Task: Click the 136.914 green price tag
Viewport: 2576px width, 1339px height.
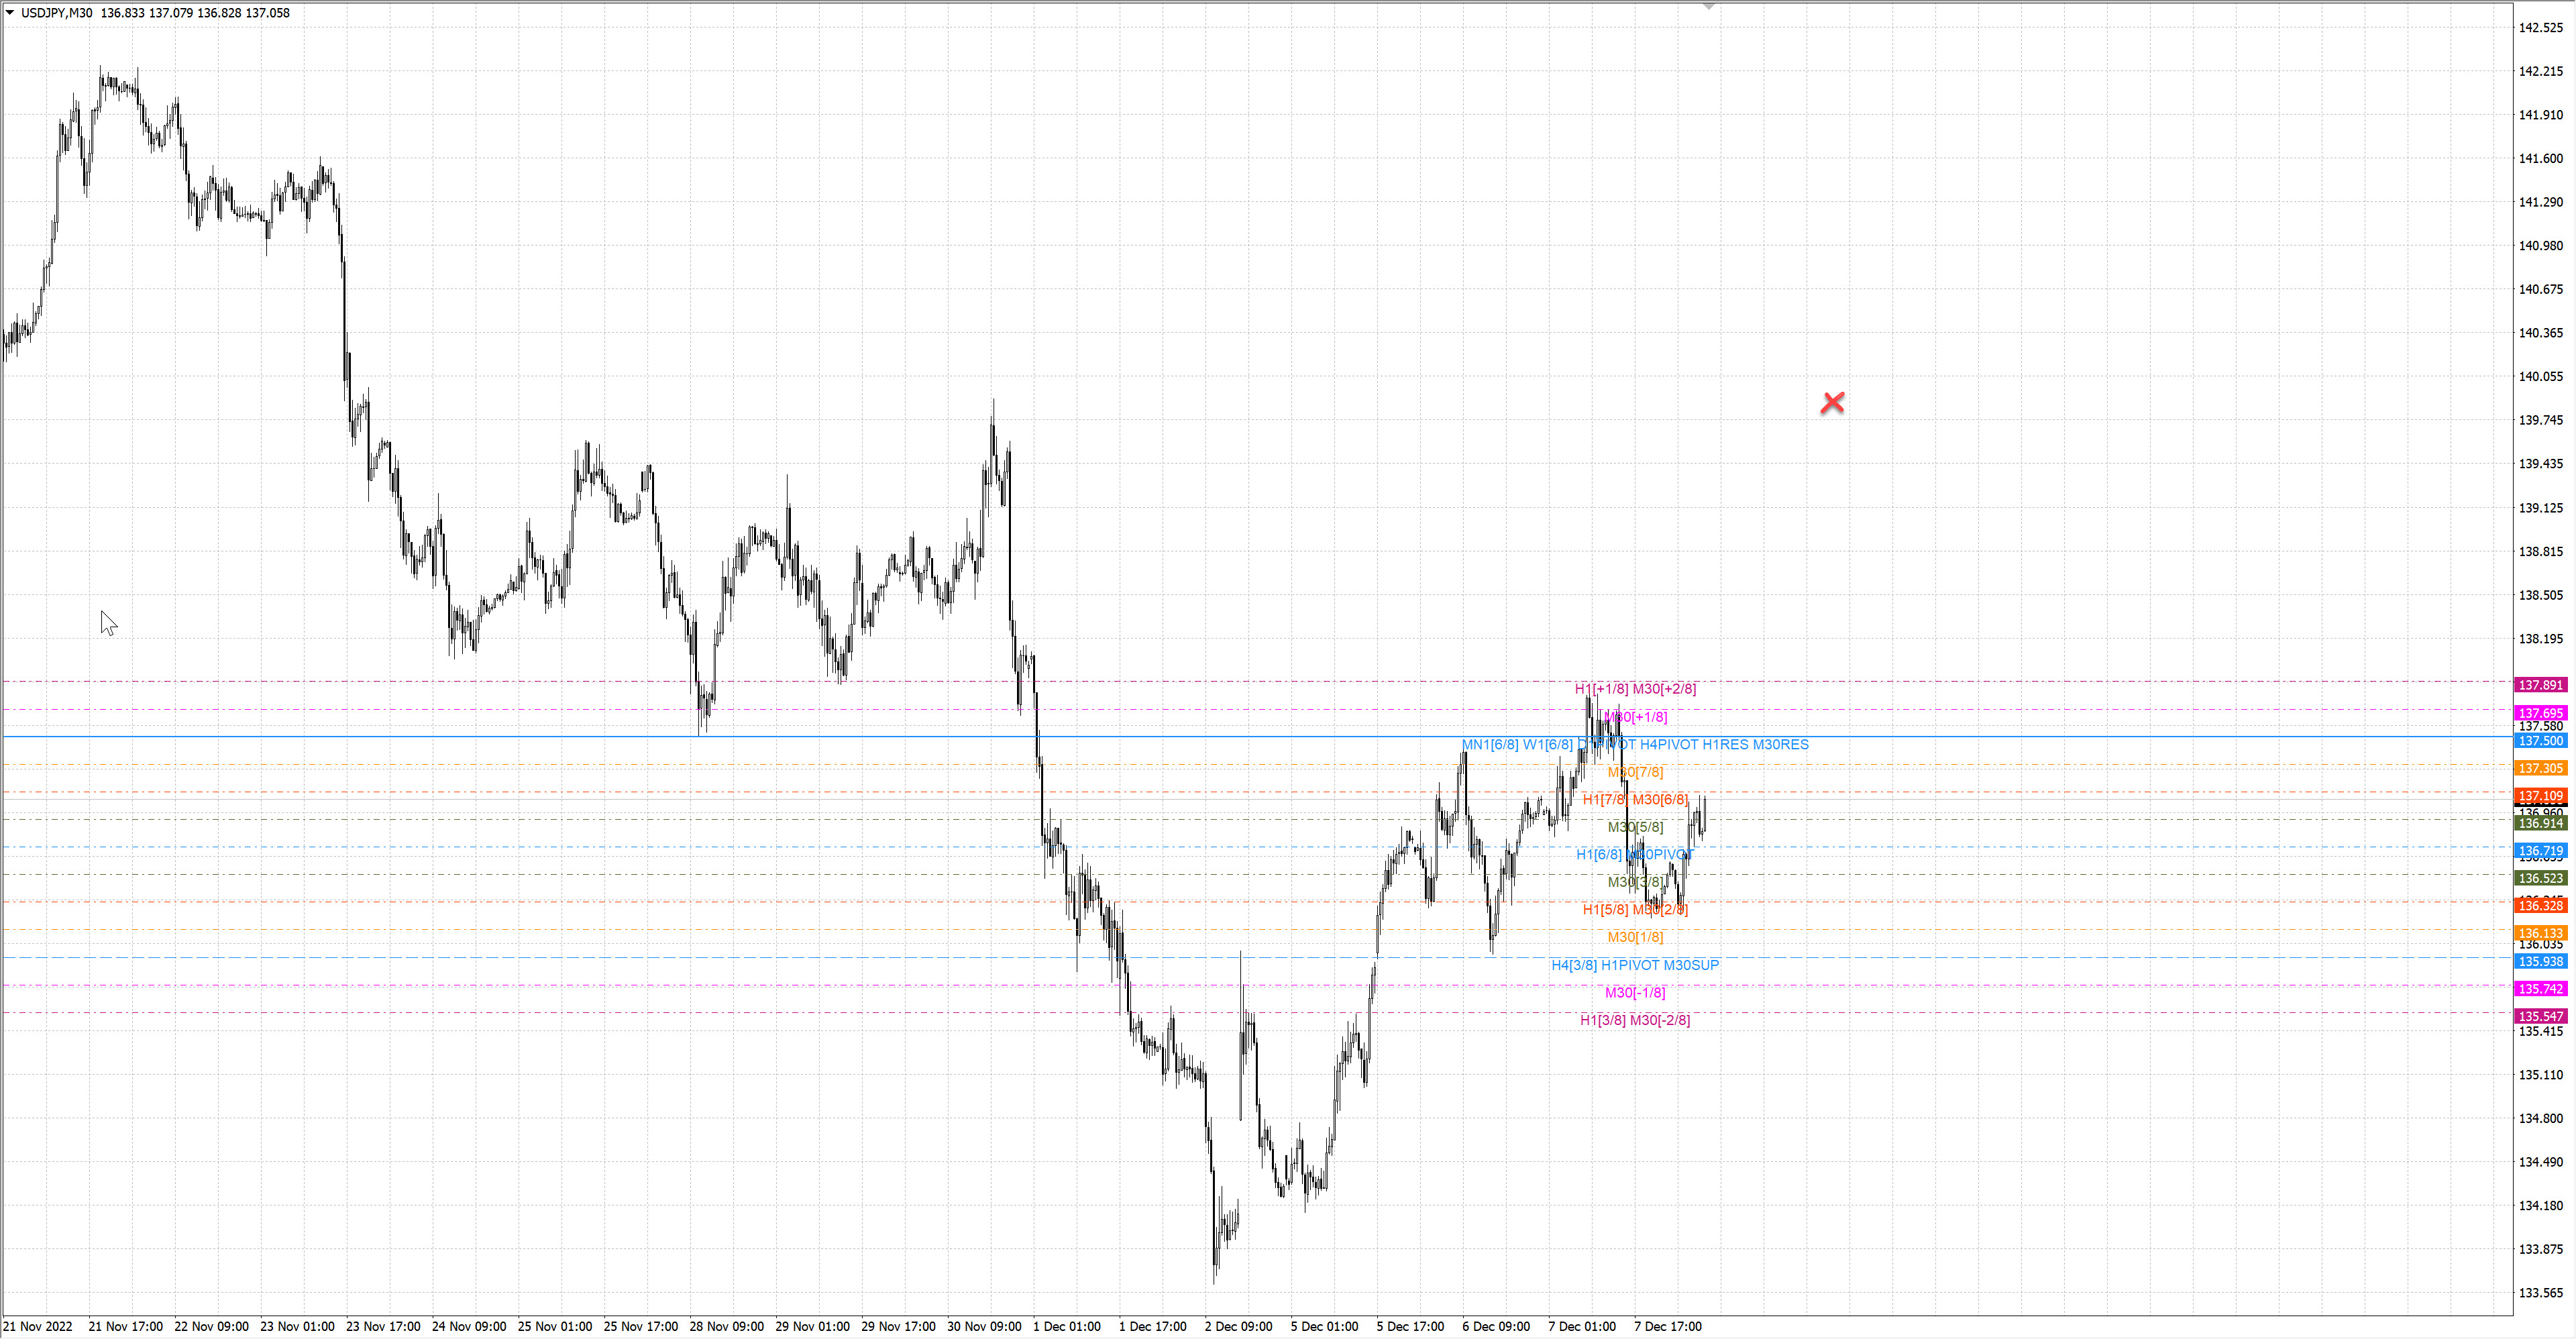Action: click(x=2540, y=823)
